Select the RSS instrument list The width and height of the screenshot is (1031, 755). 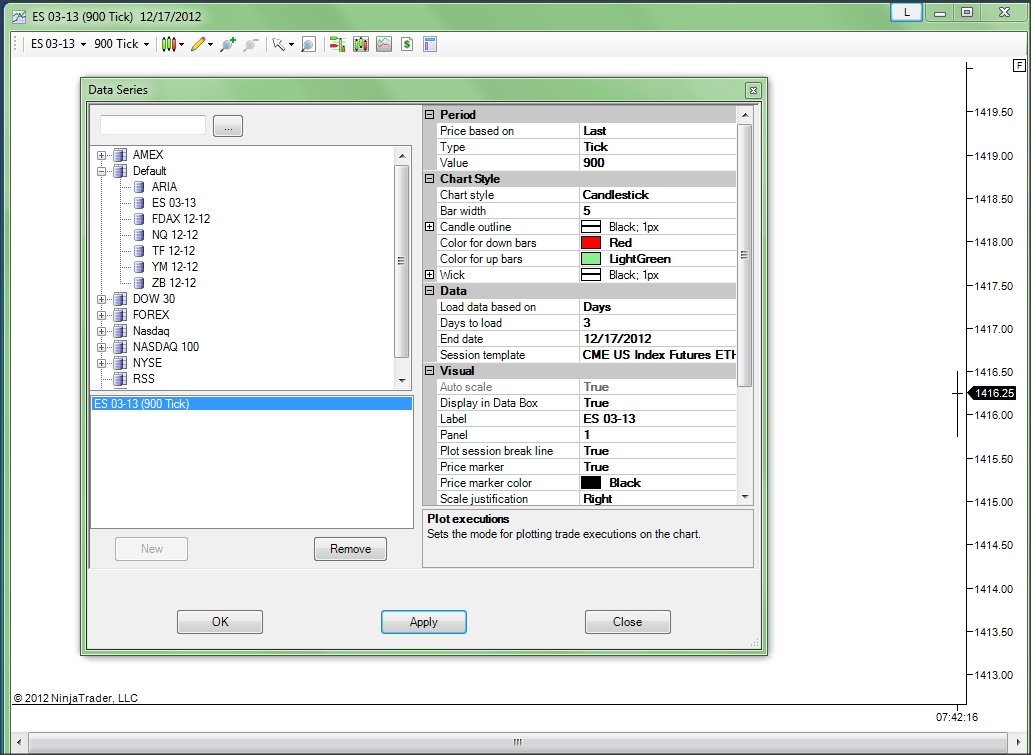[143, 379]
